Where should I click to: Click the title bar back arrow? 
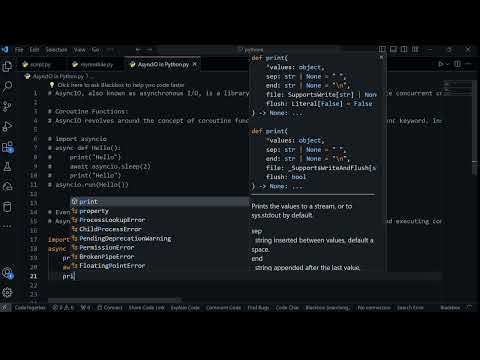[x=138, y=50]
